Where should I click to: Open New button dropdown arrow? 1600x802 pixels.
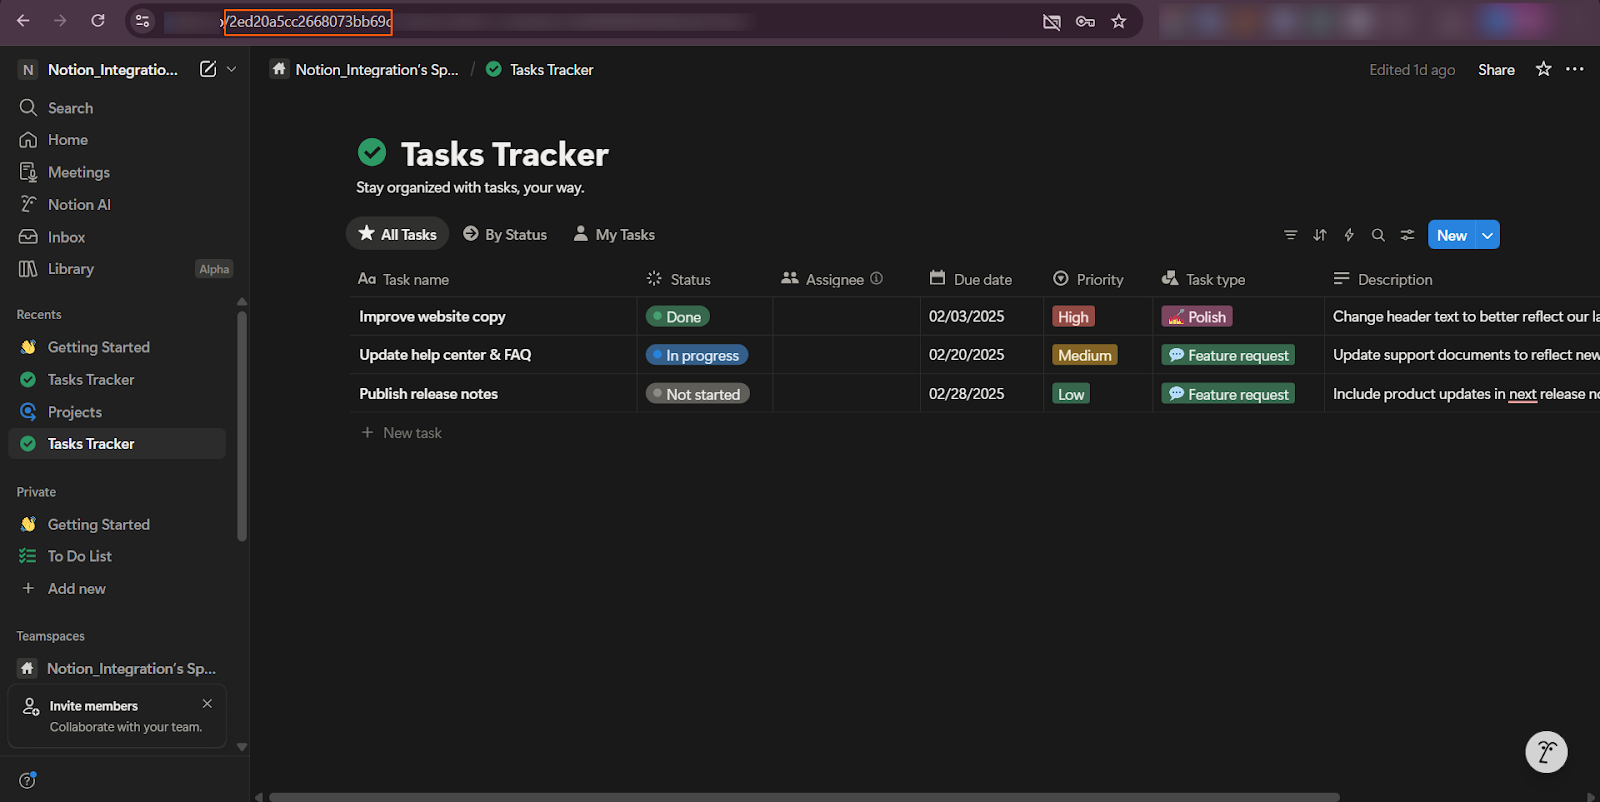point(1488,235)
